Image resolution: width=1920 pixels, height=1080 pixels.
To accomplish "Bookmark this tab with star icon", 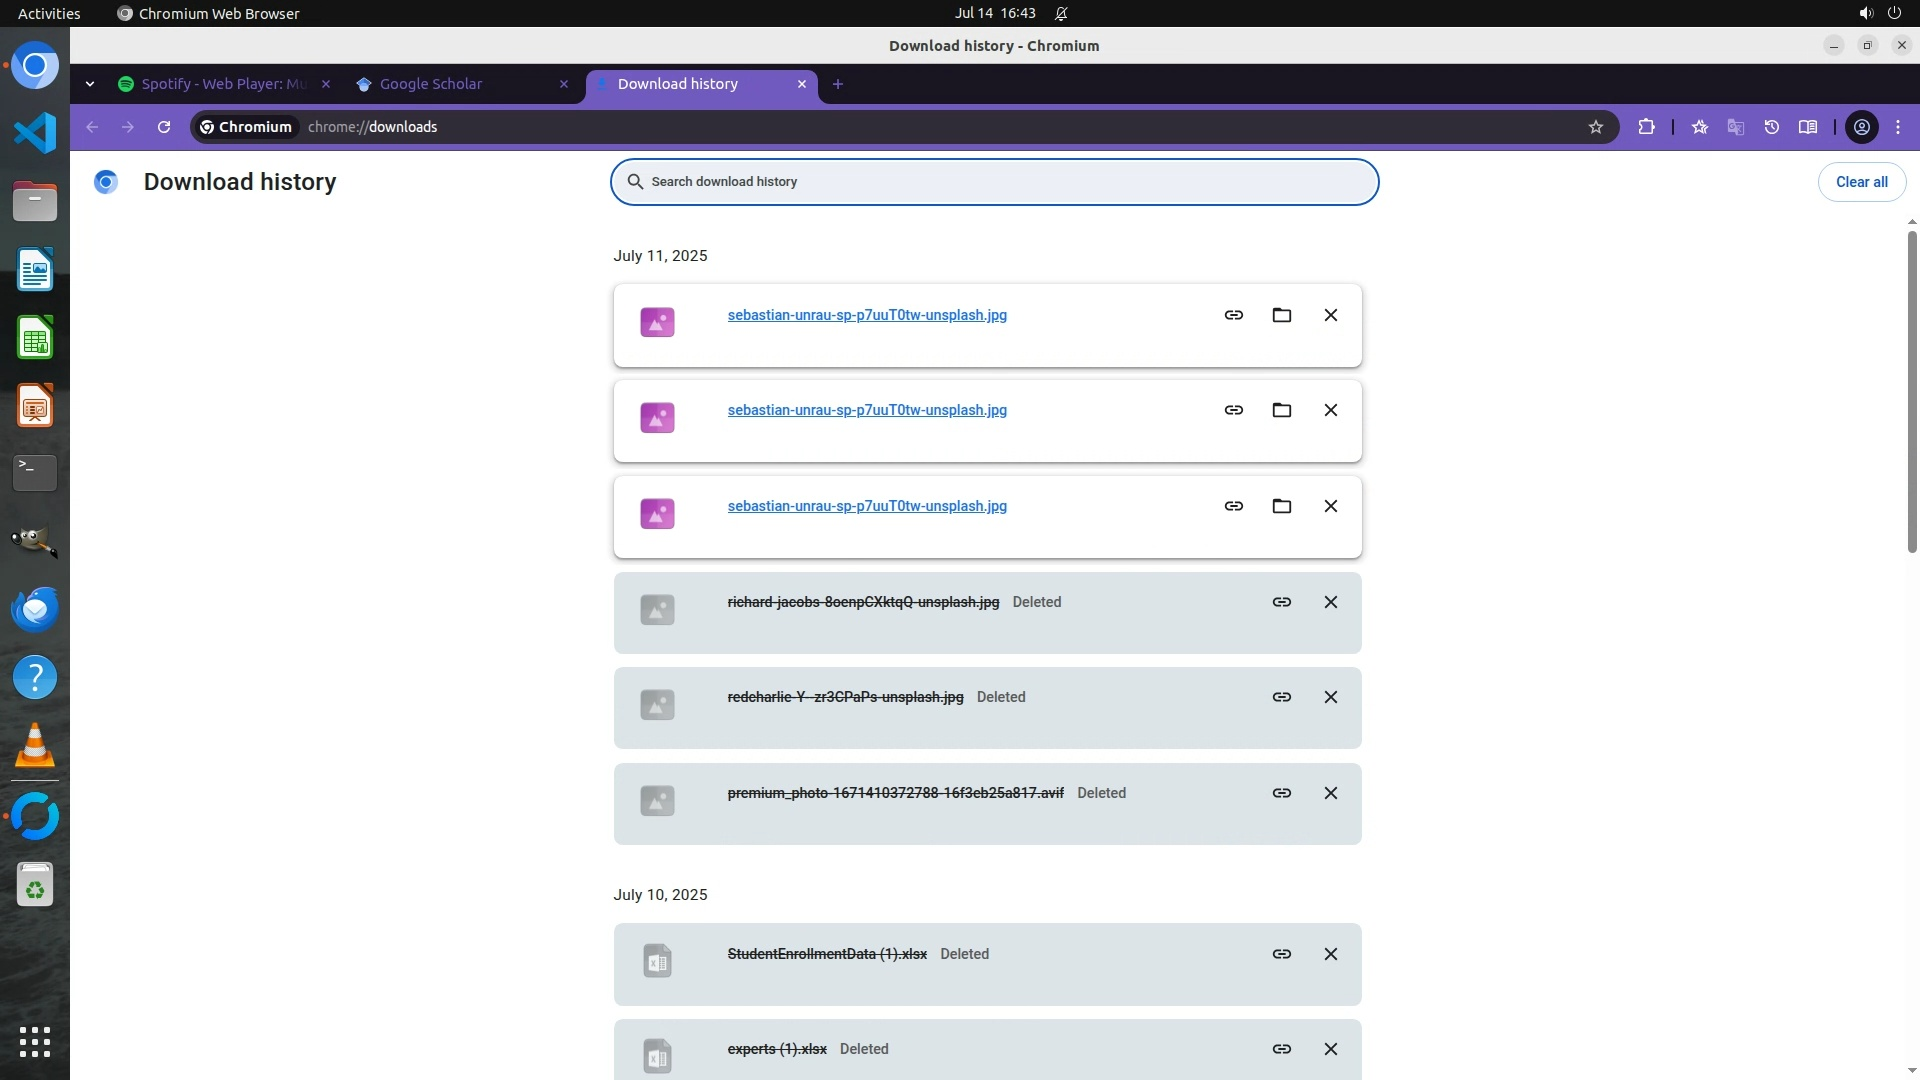I will click(1595, 127).
